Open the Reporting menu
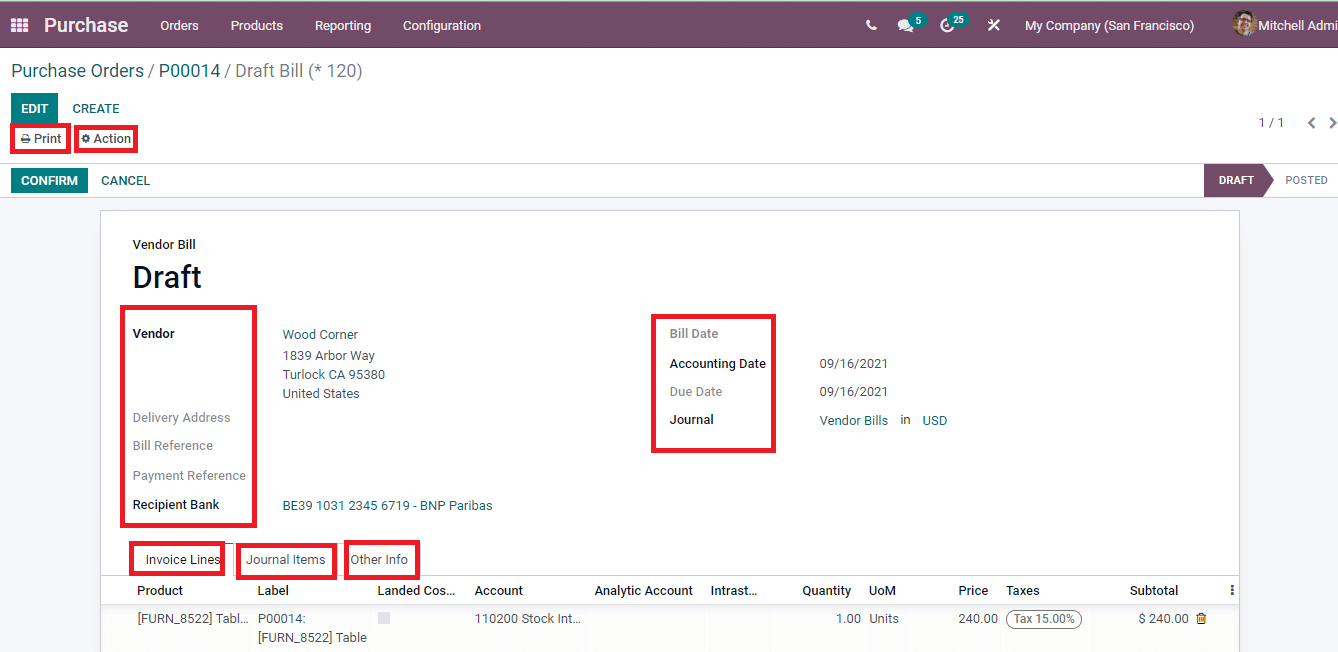 coord(343,26)
